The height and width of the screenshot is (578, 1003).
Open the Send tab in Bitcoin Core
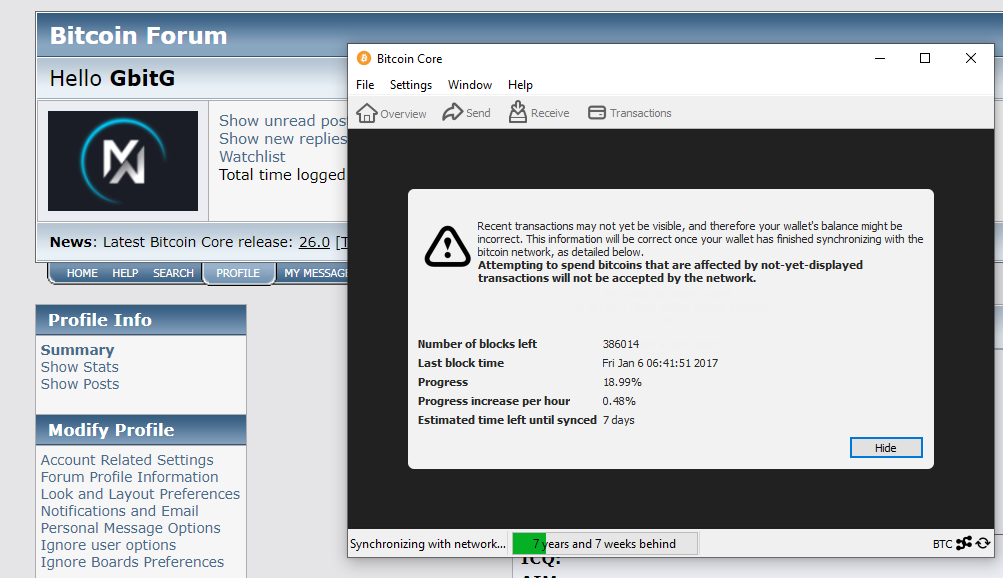coord(466,113)
